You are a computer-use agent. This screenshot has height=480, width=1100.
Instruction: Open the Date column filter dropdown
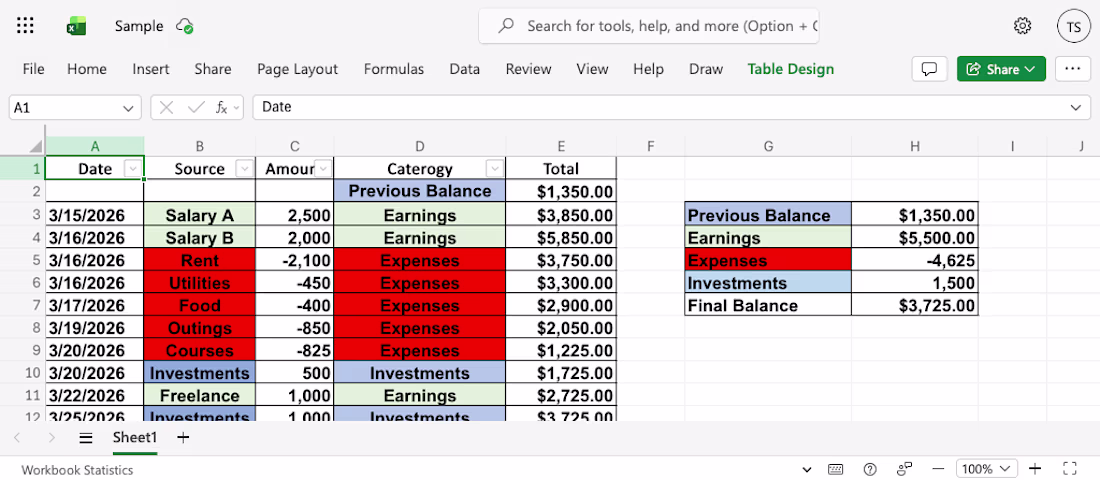click(x=132, y=169)
